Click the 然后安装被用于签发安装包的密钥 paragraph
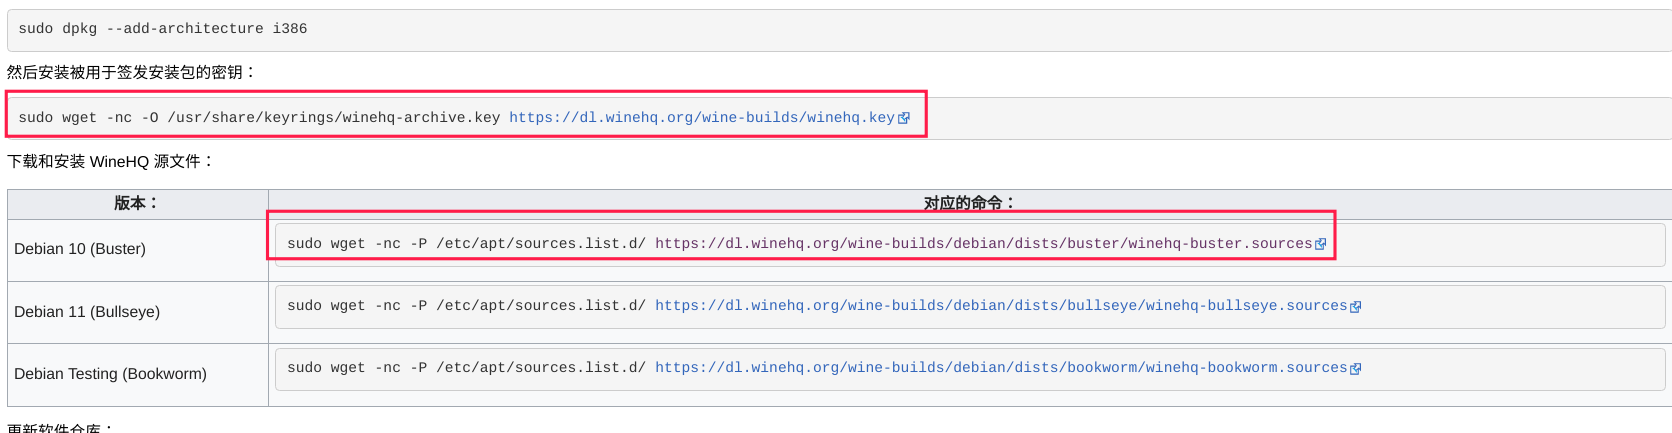This screenshot has height=433, width=1672. 131,72
